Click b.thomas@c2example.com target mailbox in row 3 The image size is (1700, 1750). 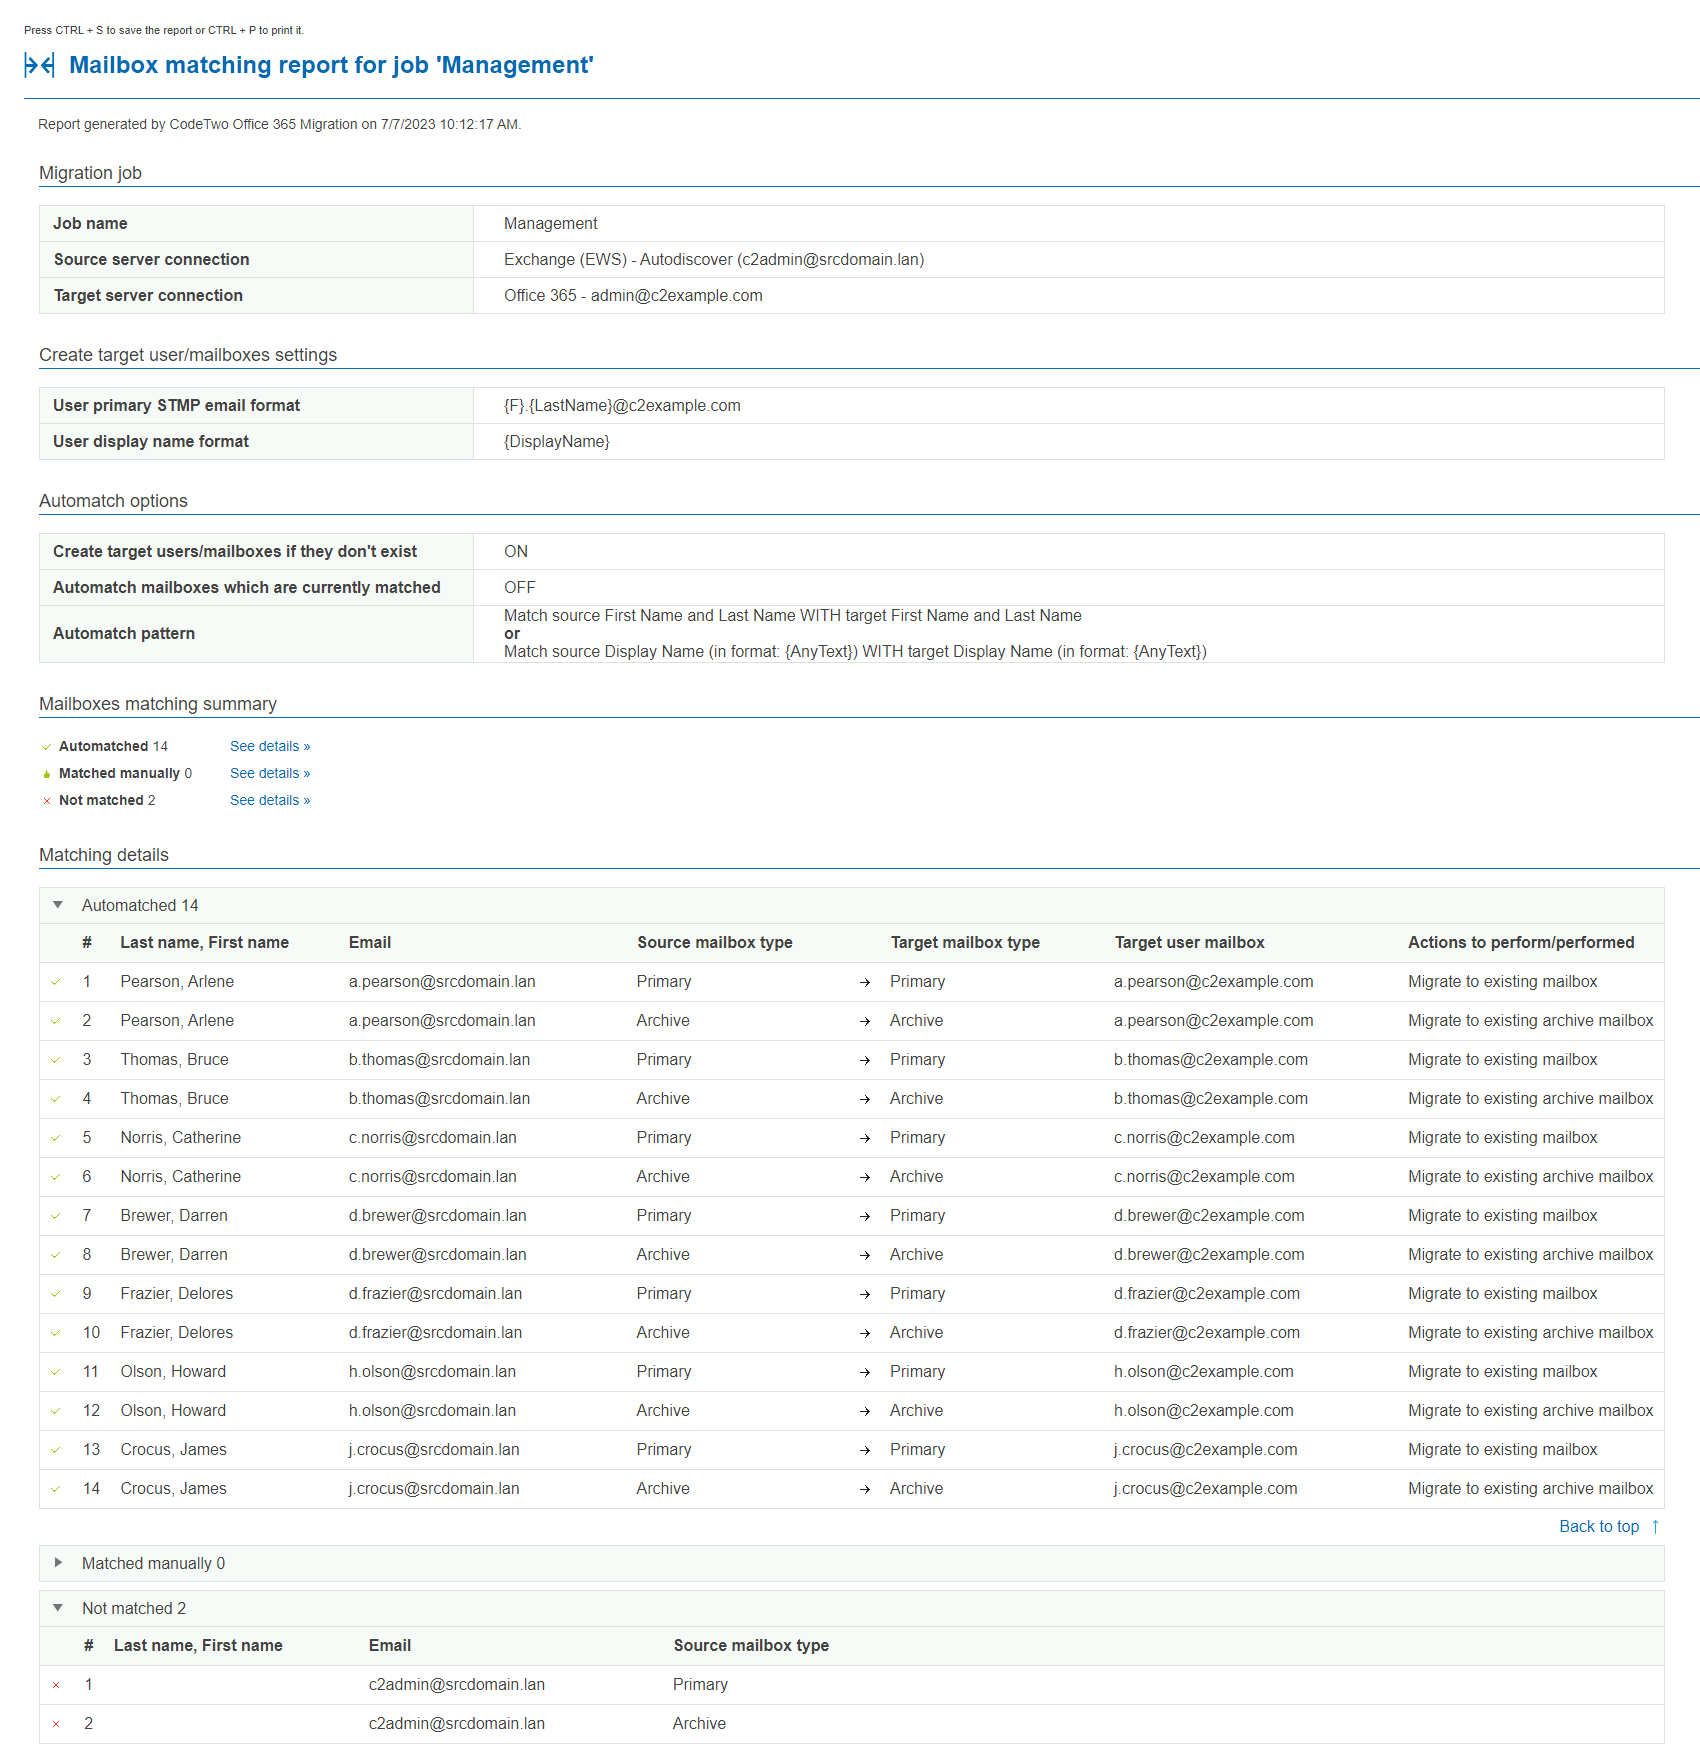click(1210, 1060)
